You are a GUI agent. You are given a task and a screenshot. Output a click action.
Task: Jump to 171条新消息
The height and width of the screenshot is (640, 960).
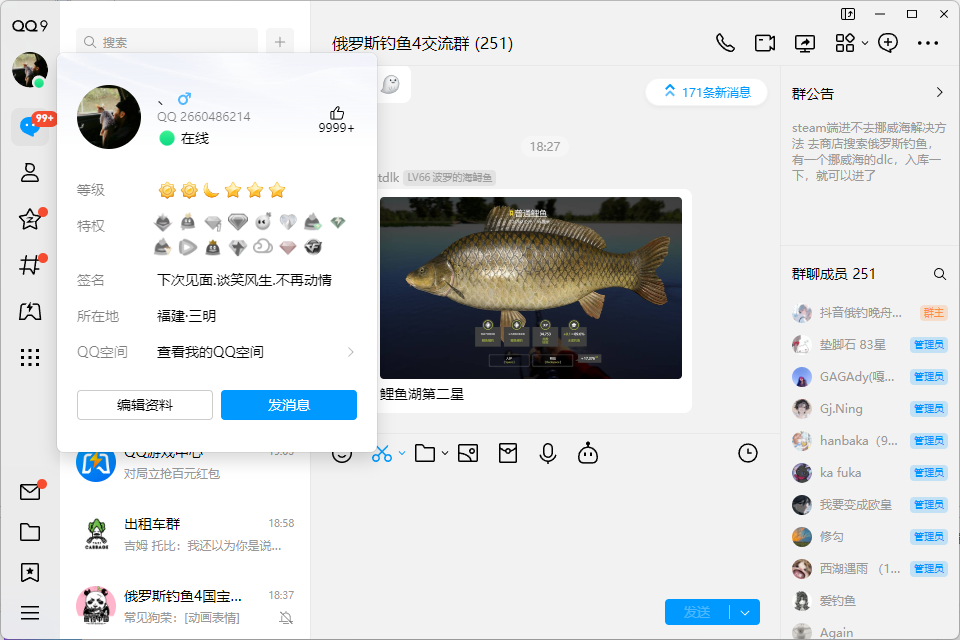pos(707,92)
